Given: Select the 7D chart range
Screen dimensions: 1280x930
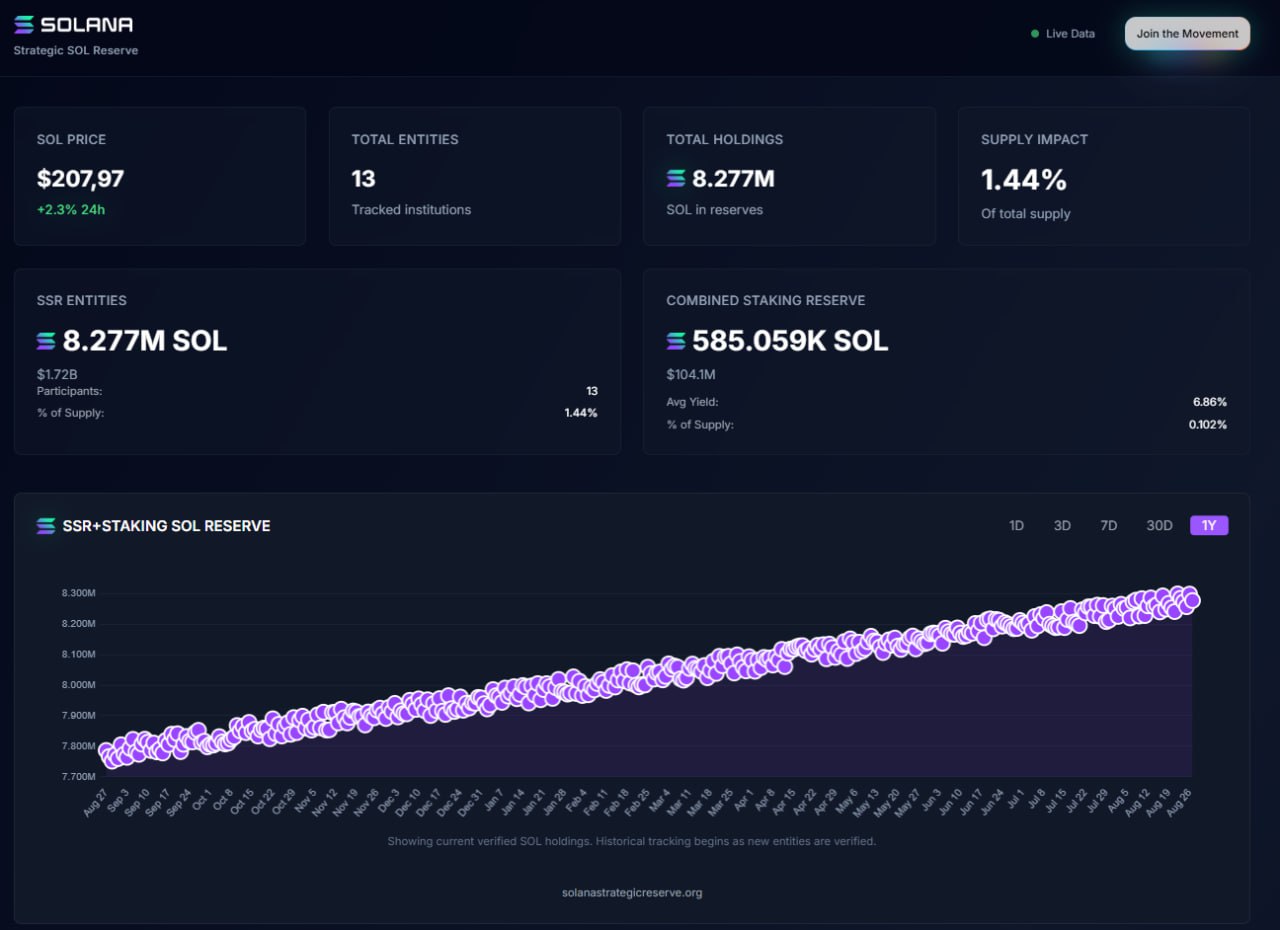Looking at the screenshot, I should tap(1108, 526).
